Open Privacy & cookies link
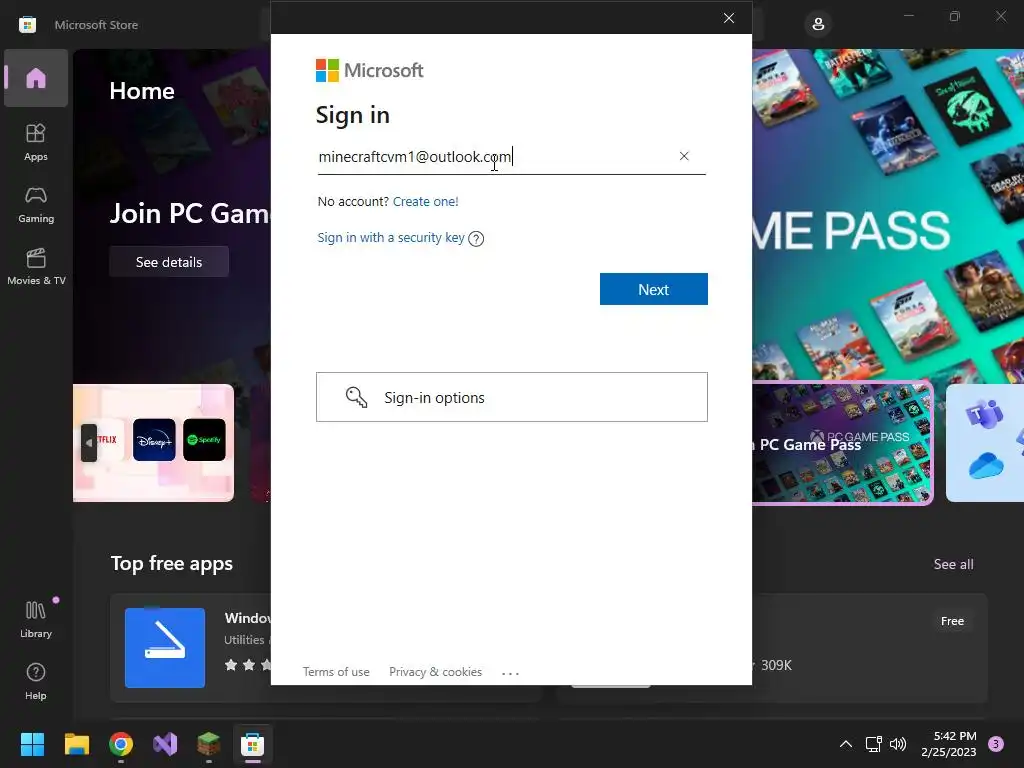The height and width of the screenshot is (768, 1024). 435,671
